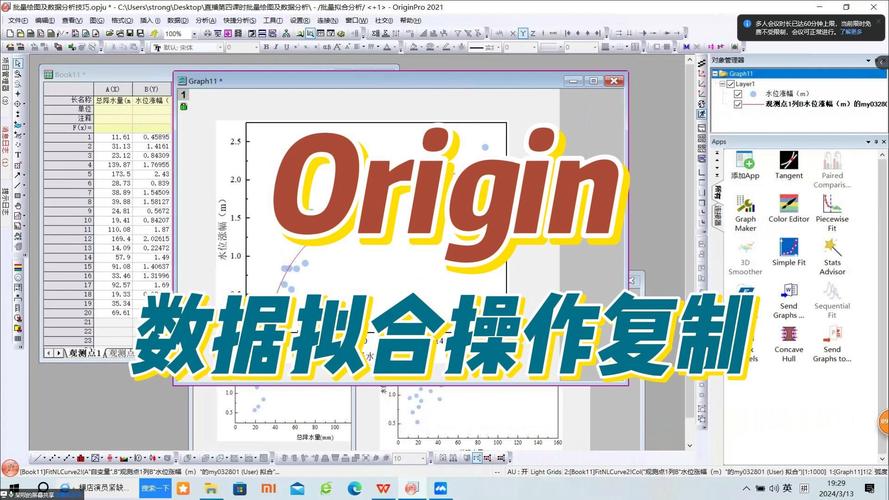Click the Z axis designation button

533,34
